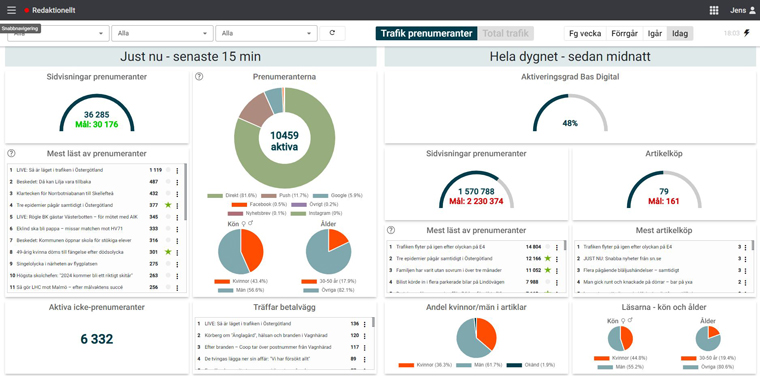
Task: Open help for 15-minute Mest läst list
Action: coord(12,153)
